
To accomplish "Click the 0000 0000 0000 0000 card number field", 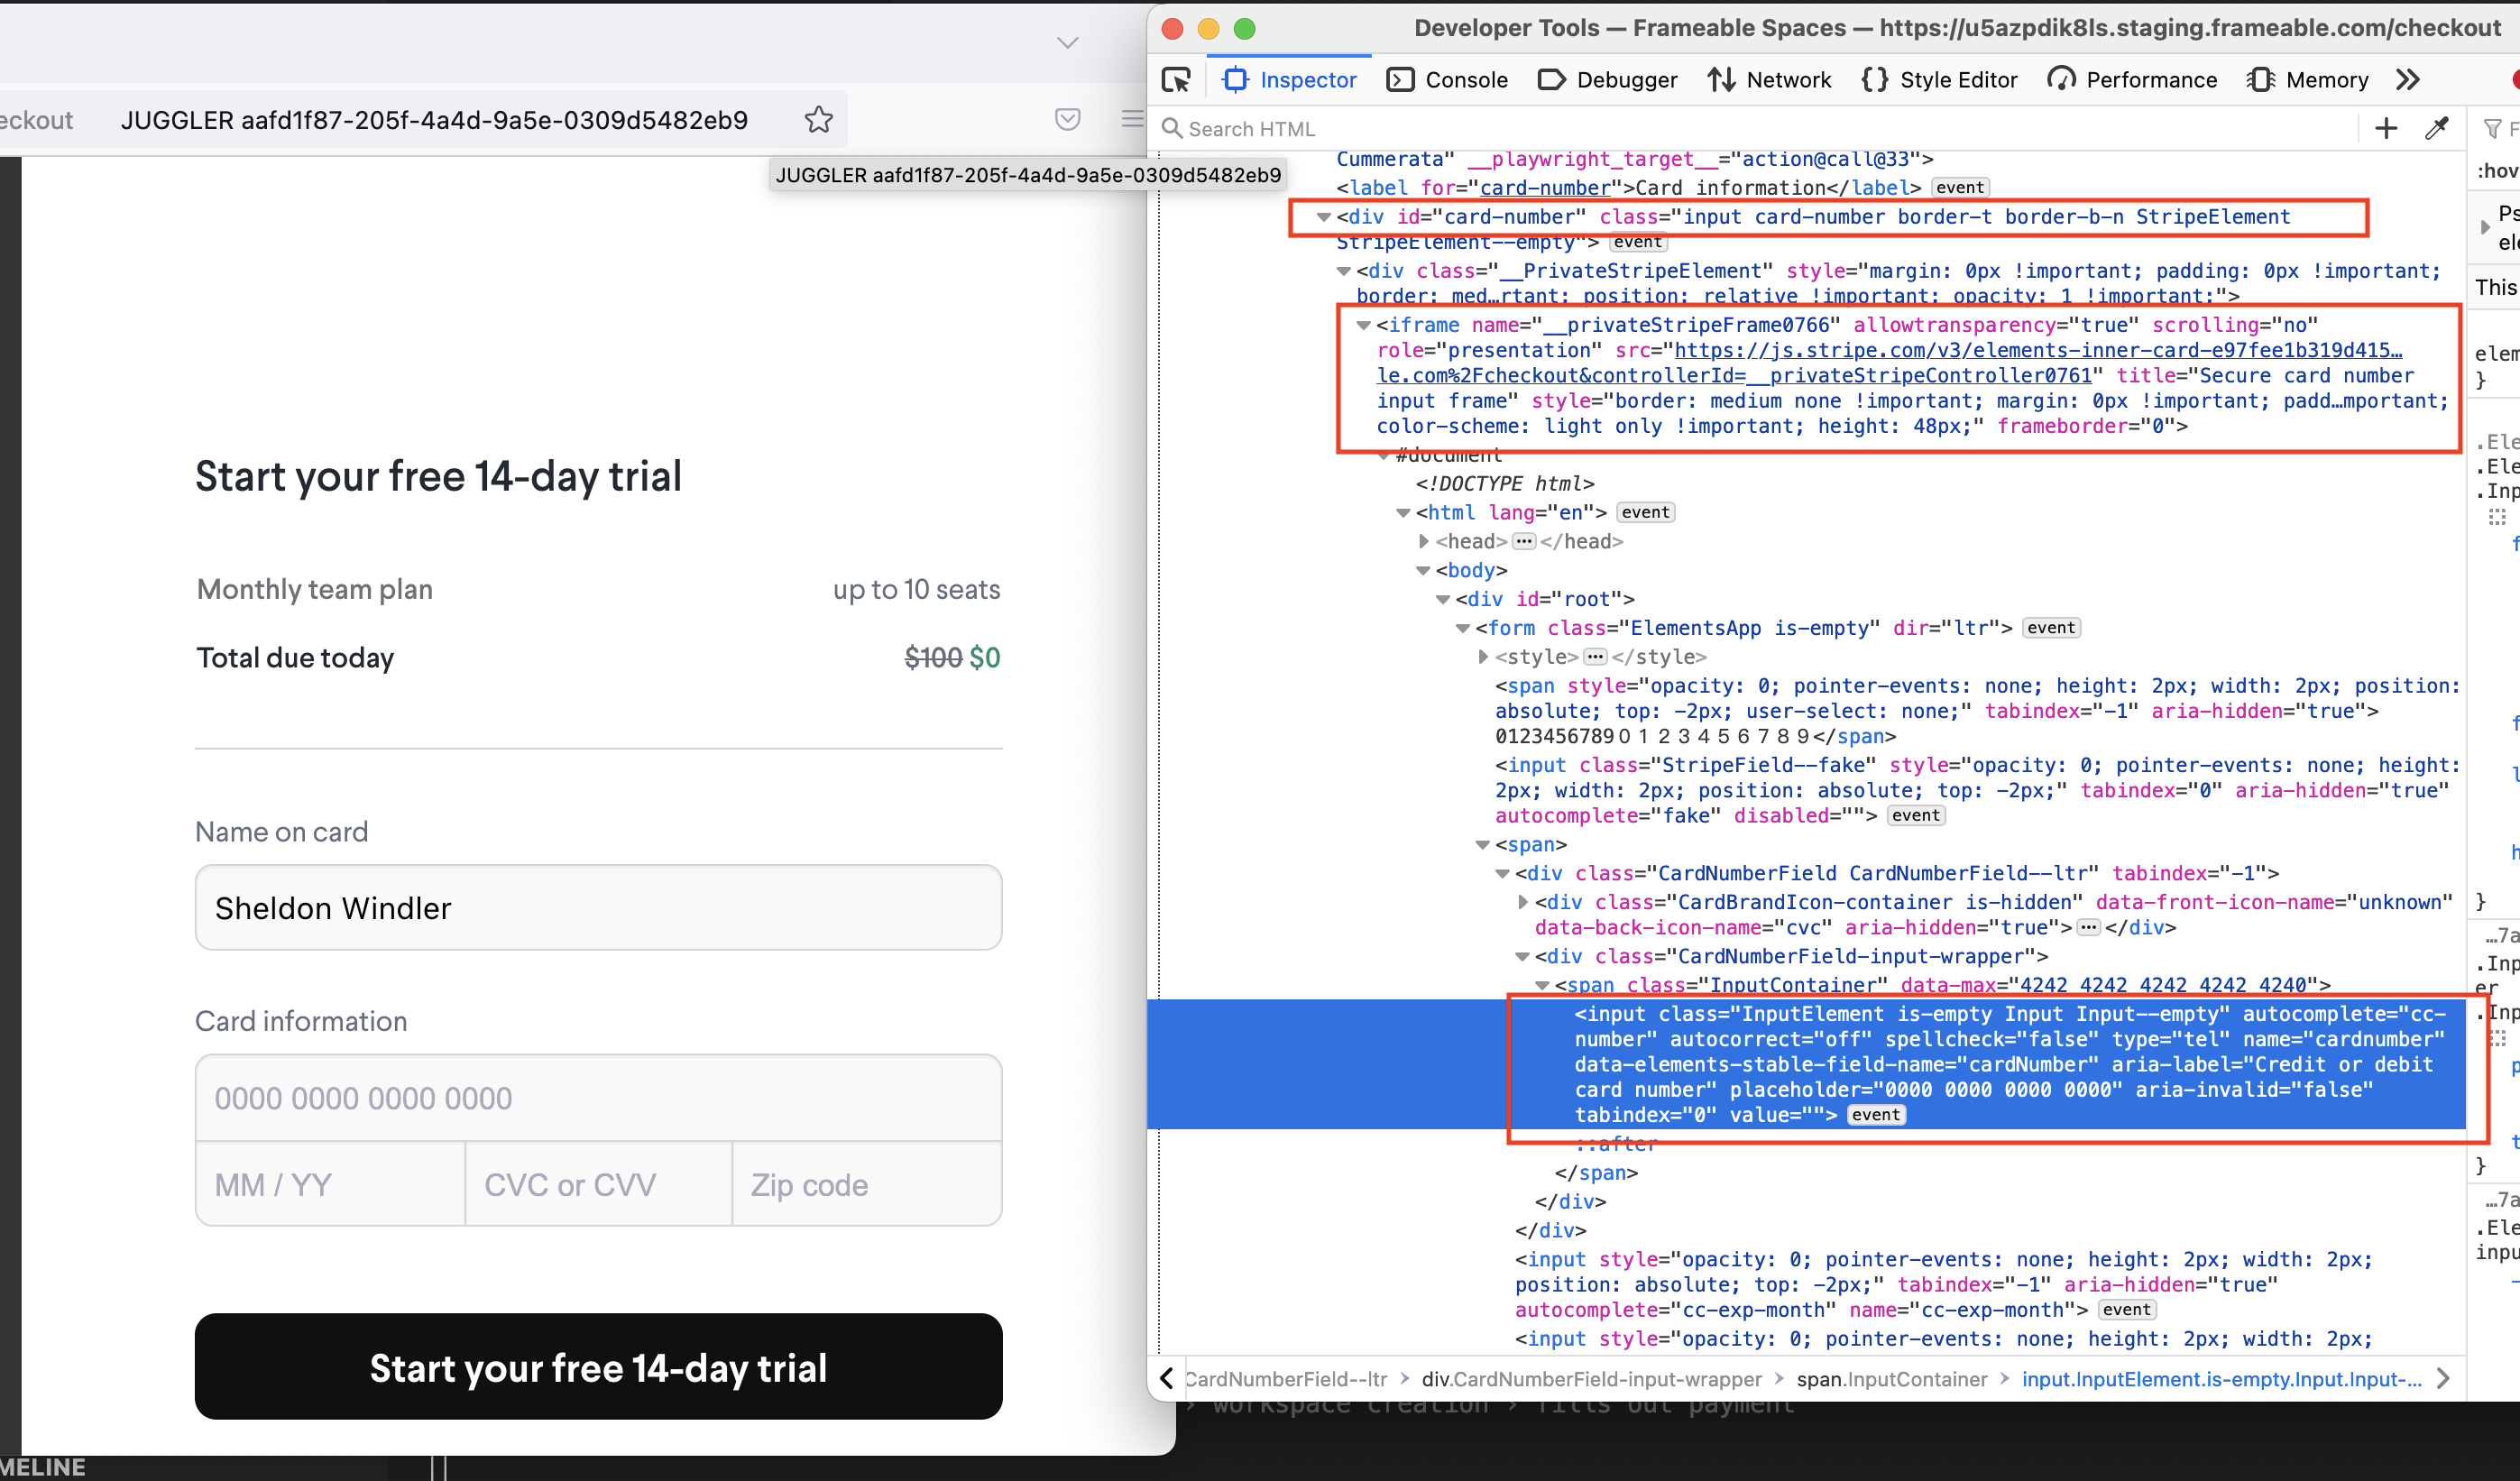I will pos(598,1097).
